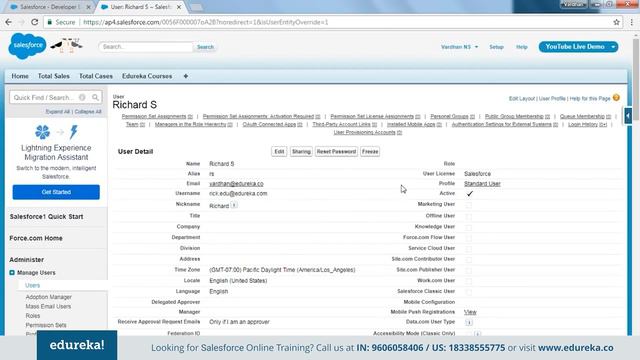Click the User Profile link
This screenshot has width=640, height=360.
552,98
